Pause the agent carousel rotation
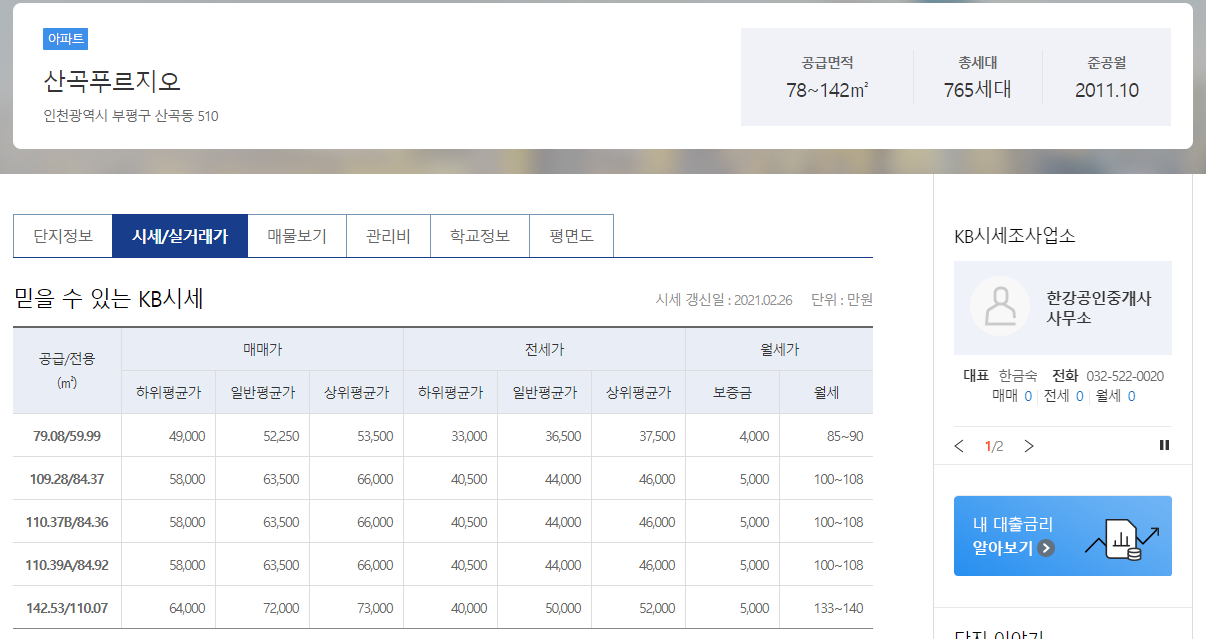Viewport: 1206px width, 639px height. point(1164,445)
